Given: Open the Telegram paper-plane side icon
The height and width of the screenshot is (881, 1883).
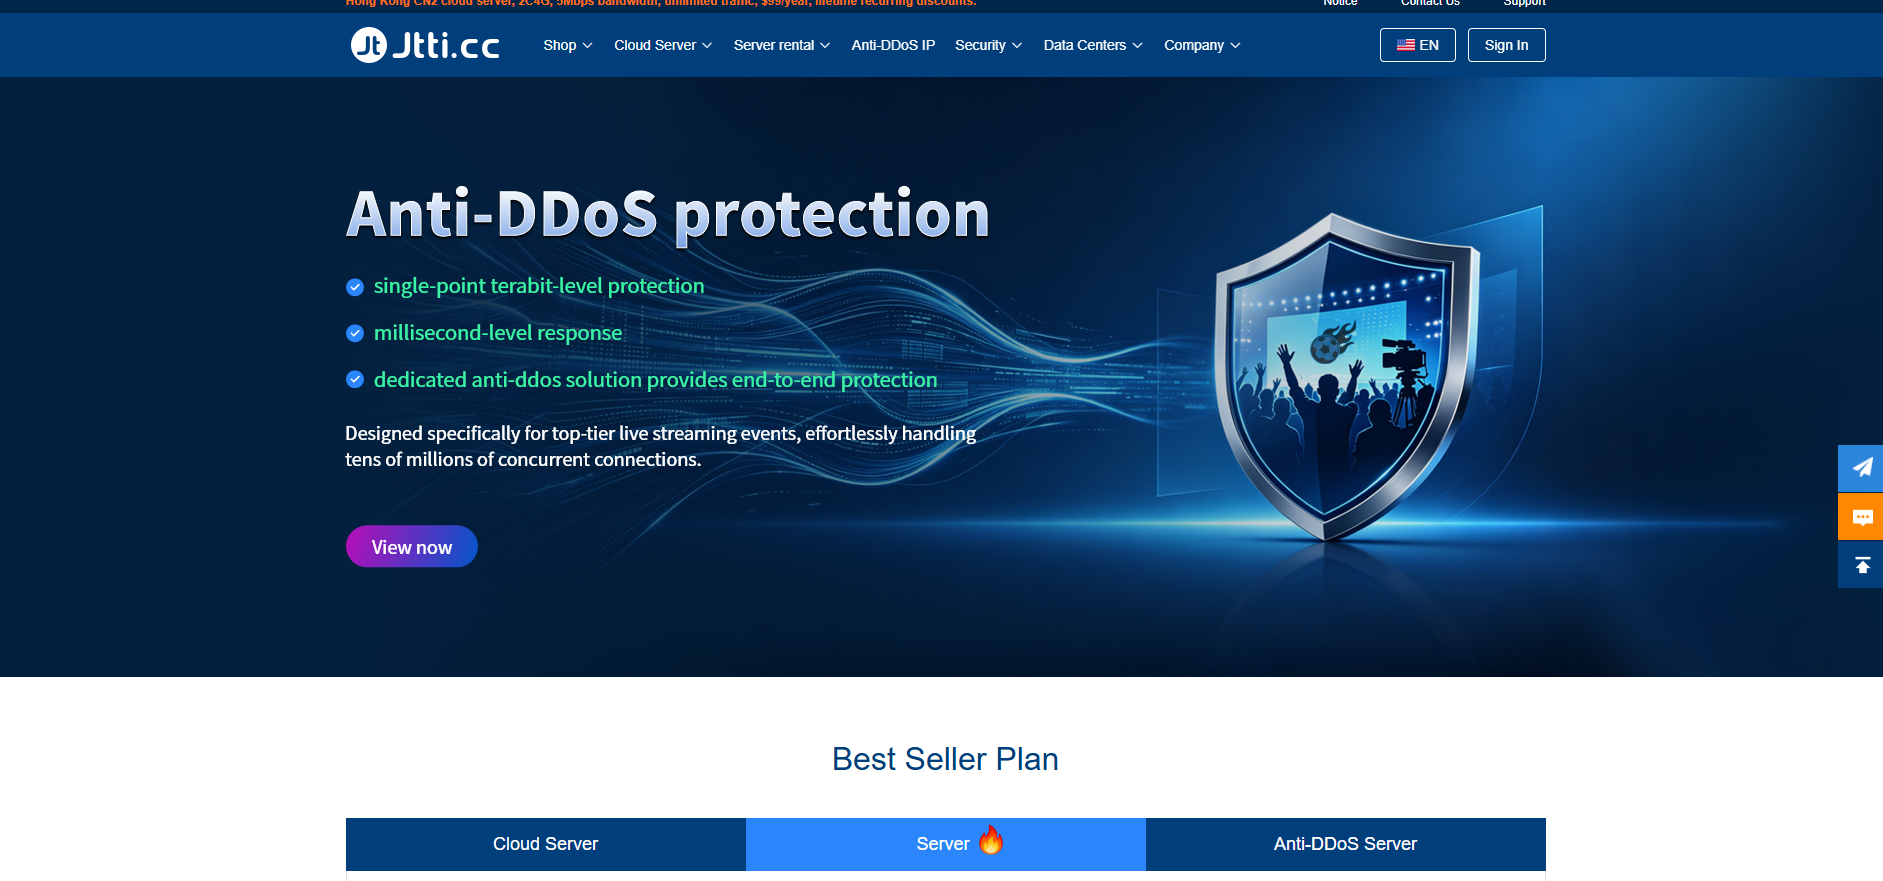Looking at the screenshot, I should [x=1861, y=467].
